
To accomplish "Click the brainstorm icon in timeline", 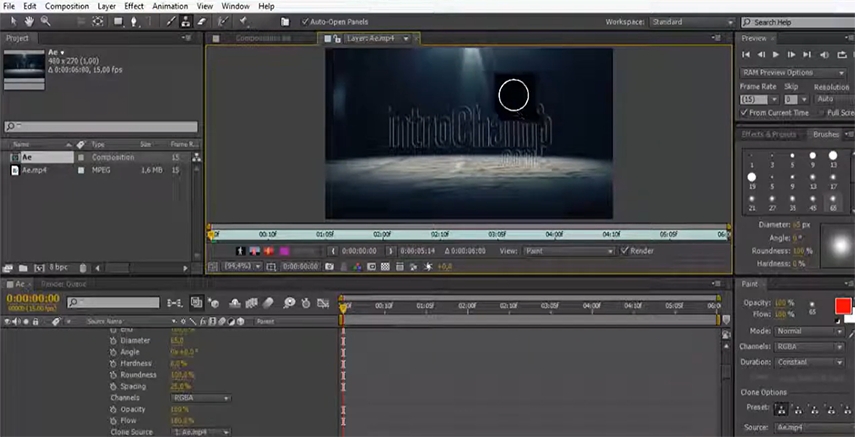I will [x=289, y=303].
